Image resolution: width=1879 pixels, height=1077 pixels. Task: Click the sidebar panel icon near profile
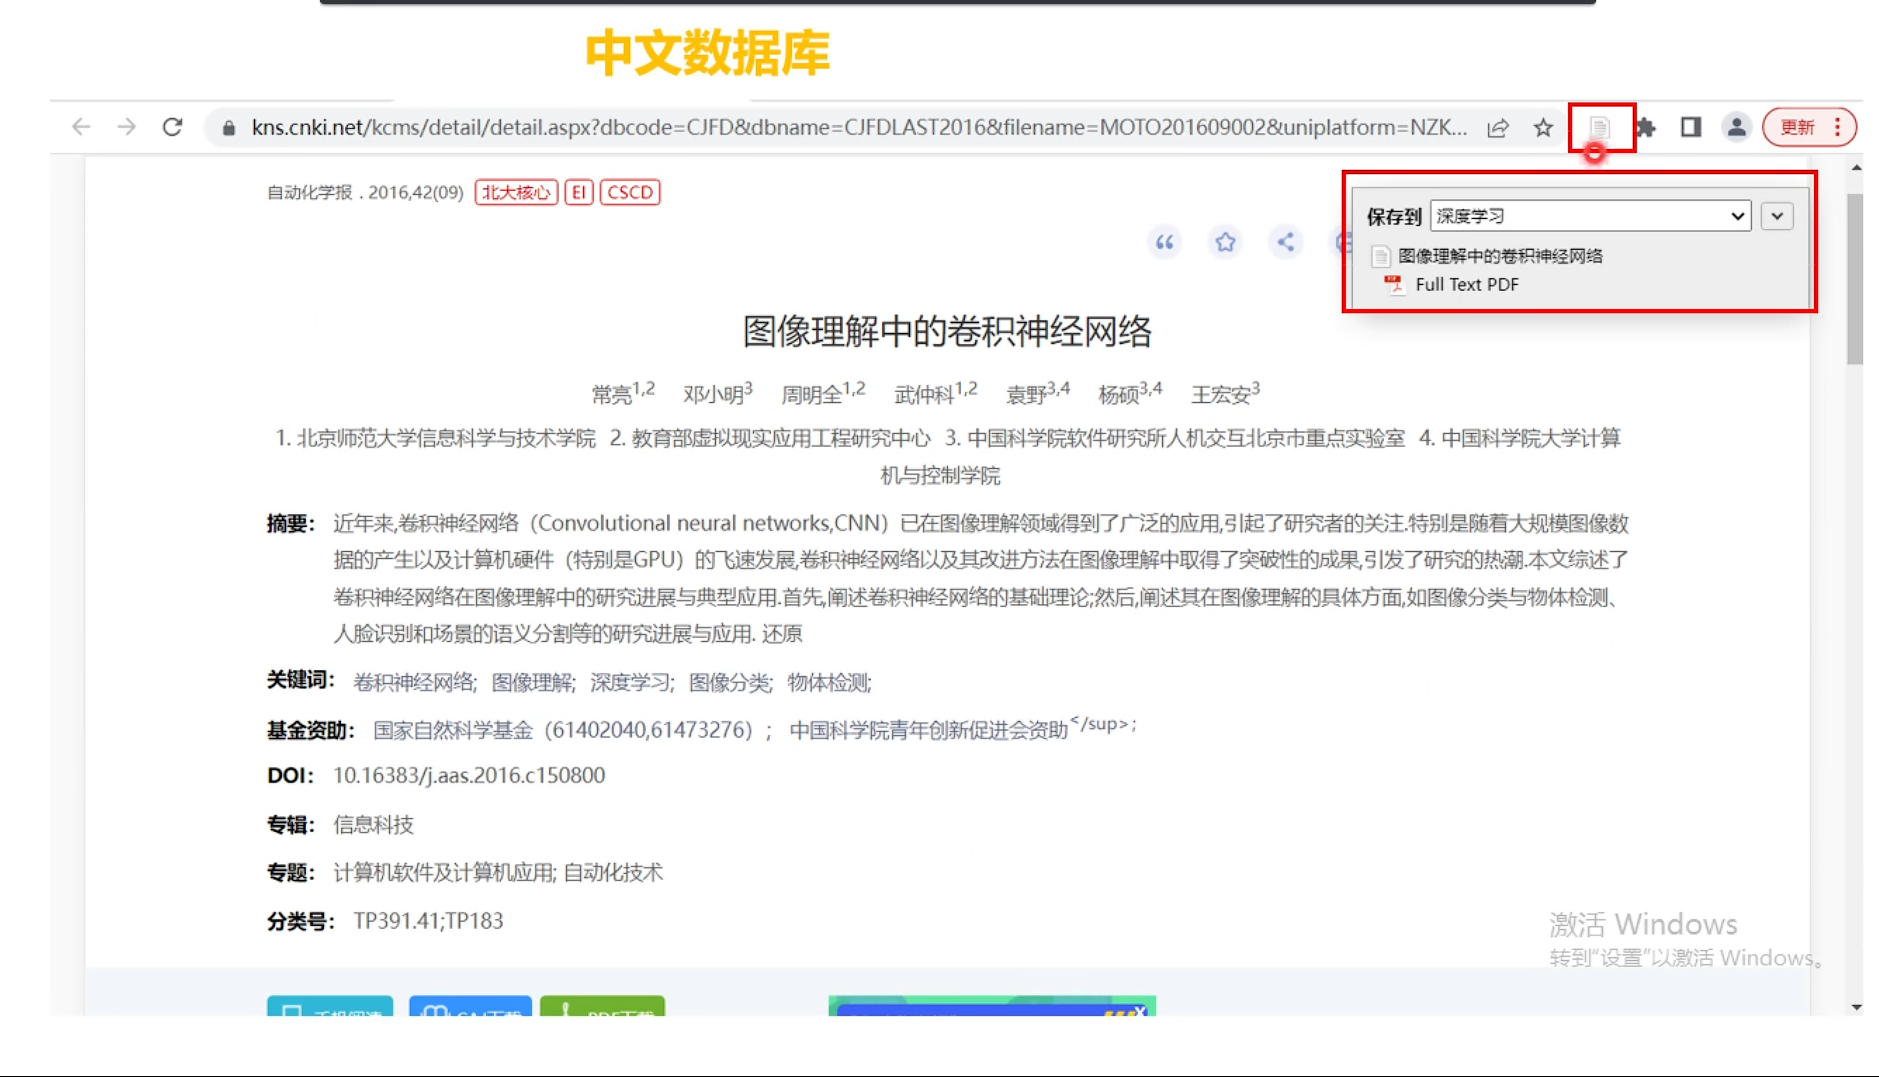1690,127
